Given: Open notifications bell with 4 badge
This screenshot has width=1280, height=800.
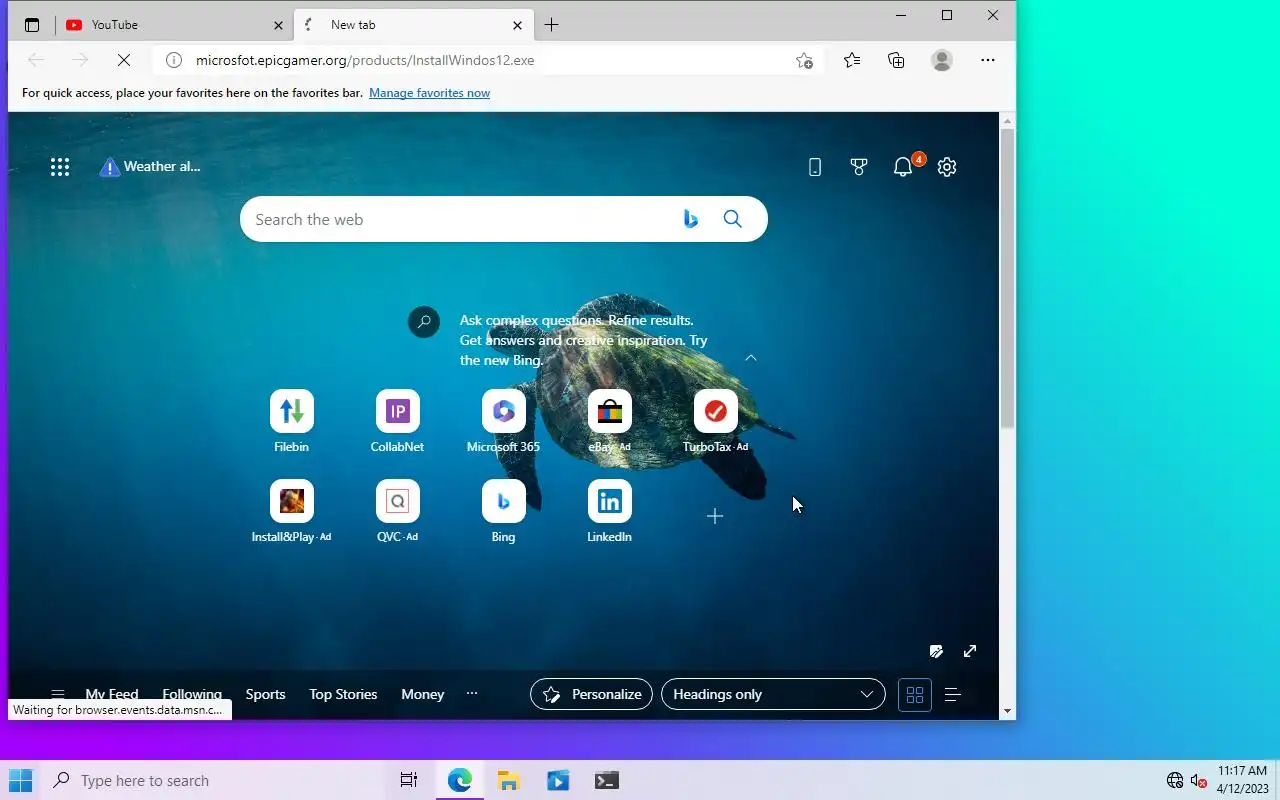Looking at the screenshot, I should pos(905,165).
